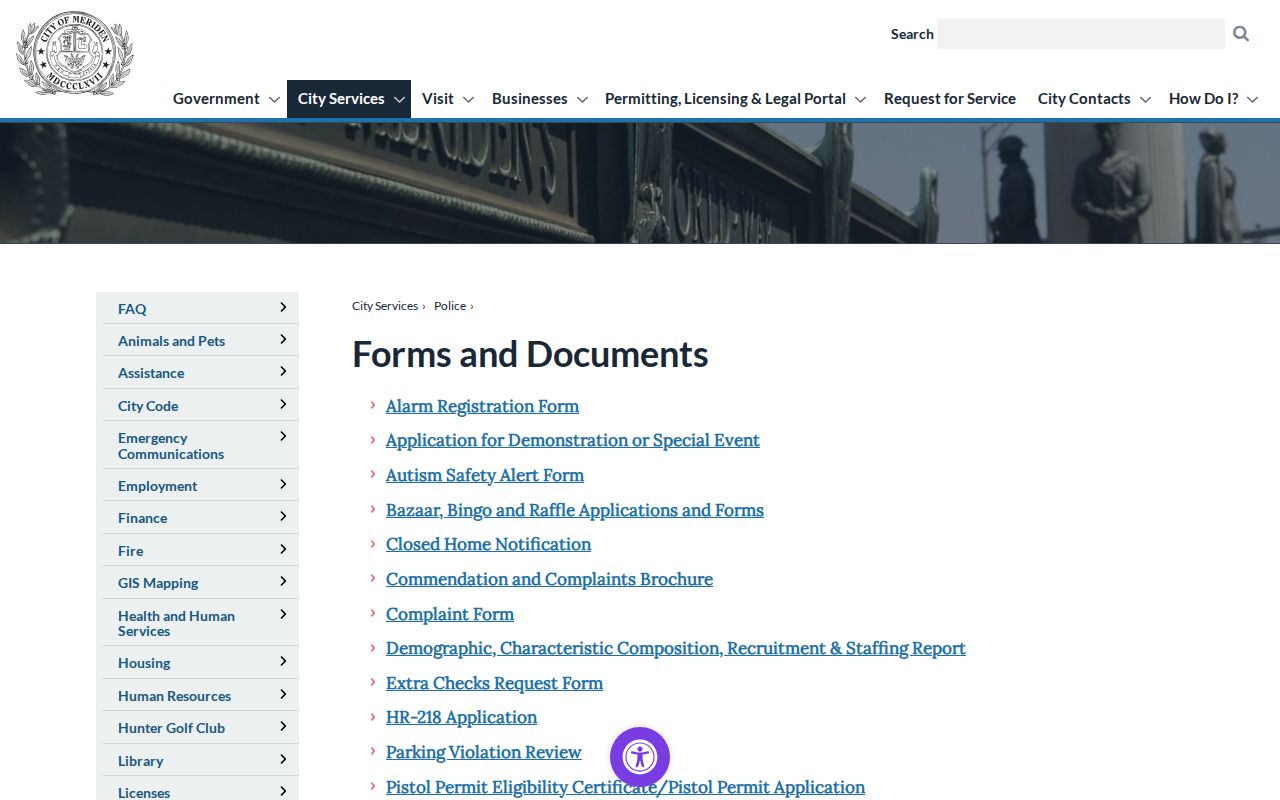Expand the Permitting, Licensing & Legal Portal chevron

(x=860, y=99)
